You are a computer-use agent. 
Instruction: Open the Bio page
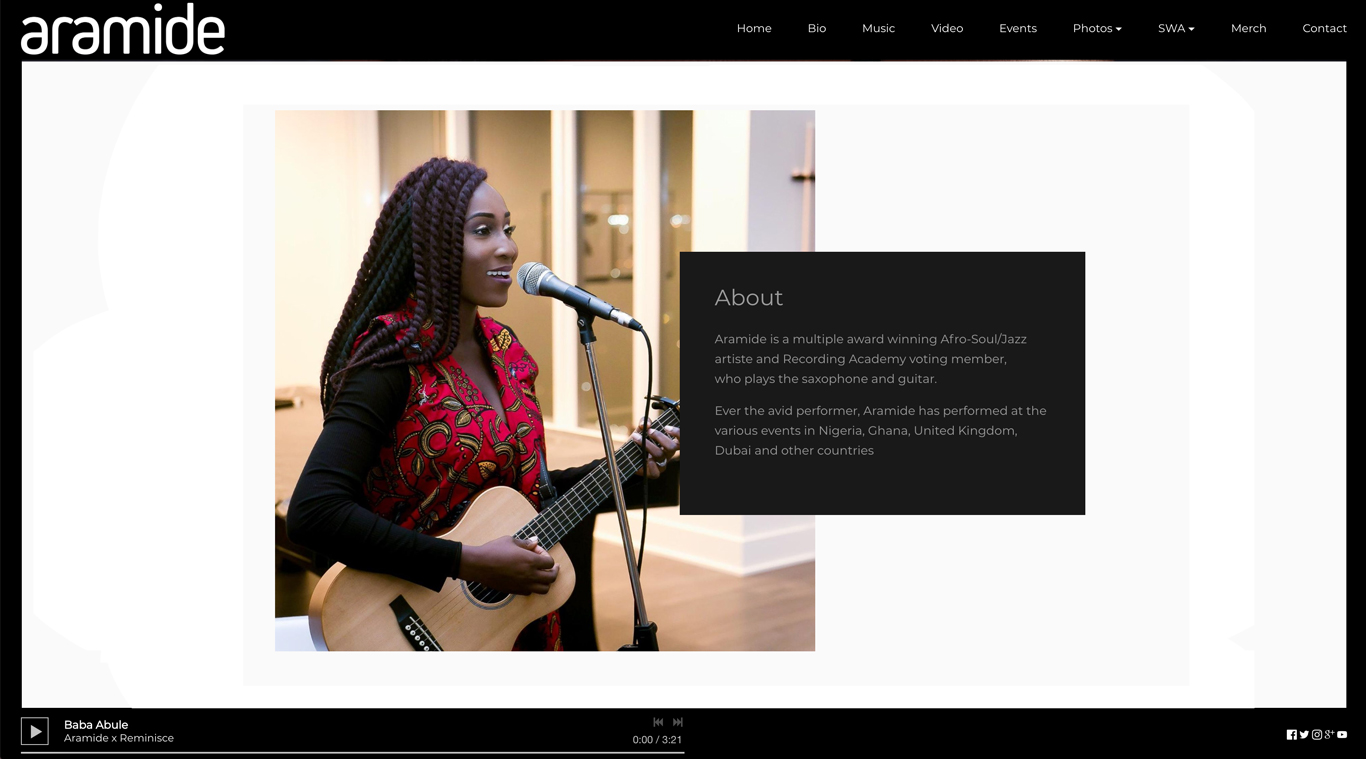coord(817,28)
